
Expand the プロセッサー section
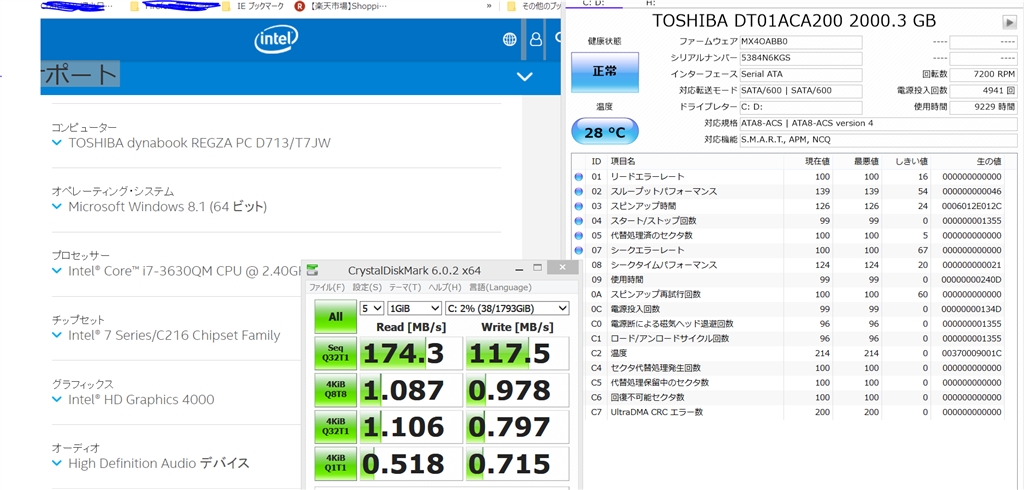coord(57,271)
